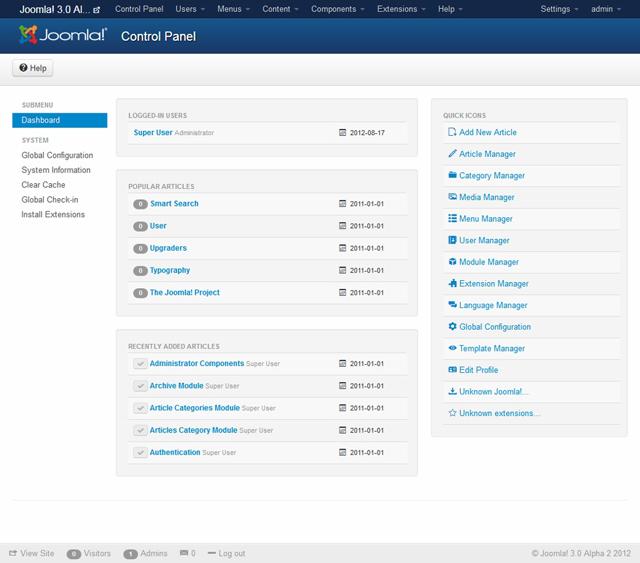The height and width of the screenshot is (563, 640).
Task: Toggle published state of Articles Category Module
Action: point(140,430)
